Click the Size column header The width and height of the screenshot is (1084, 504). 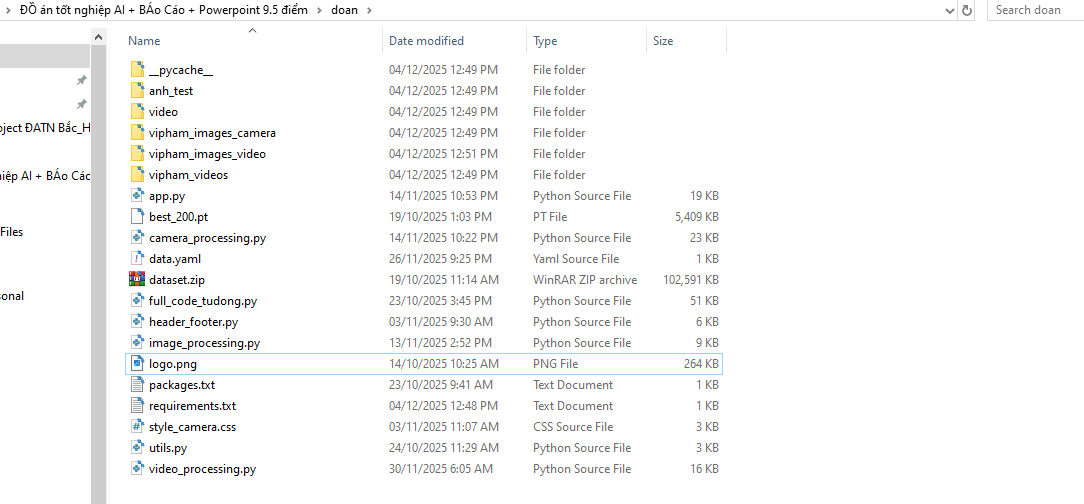click(x=663, y=41)
